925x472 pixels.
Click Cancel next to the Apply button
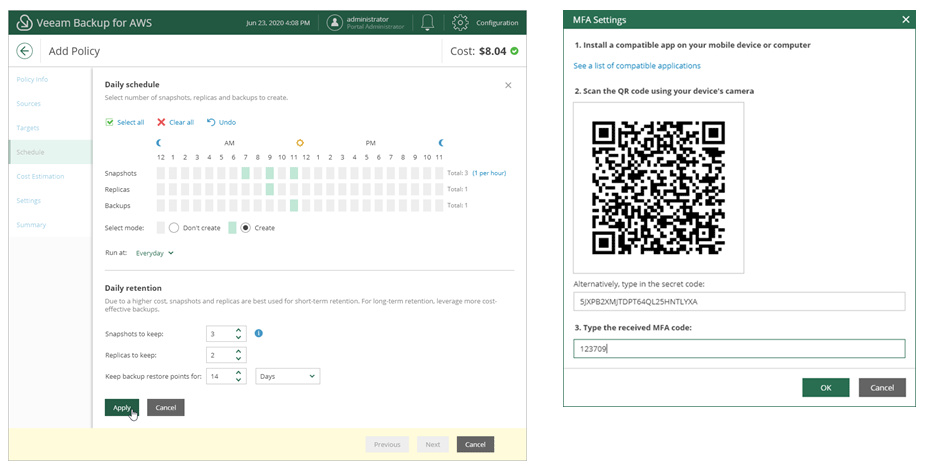click(x=166, y=408)
